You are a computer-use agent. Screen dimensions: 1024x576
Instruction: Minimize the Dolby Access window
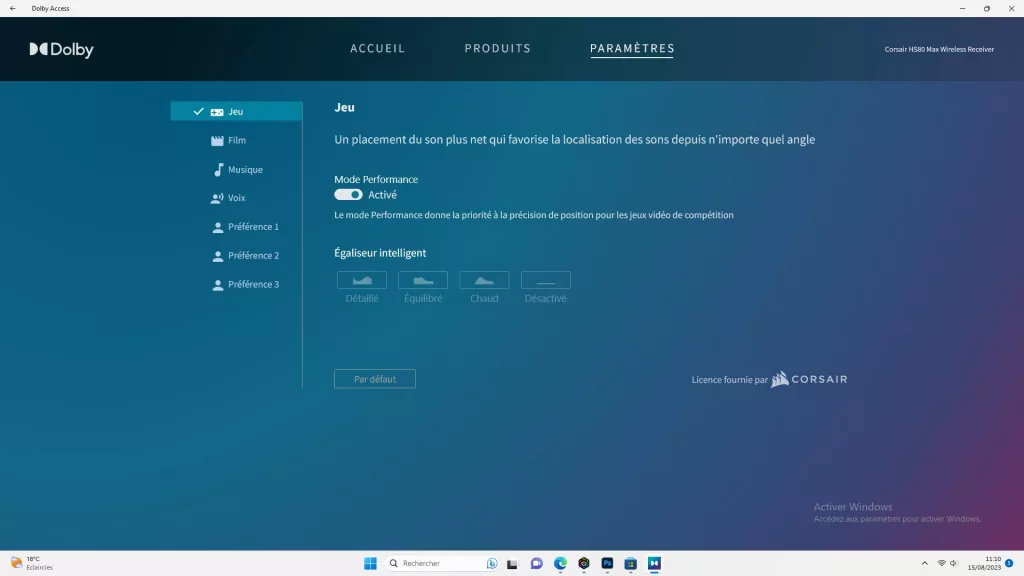coord(962,8)
